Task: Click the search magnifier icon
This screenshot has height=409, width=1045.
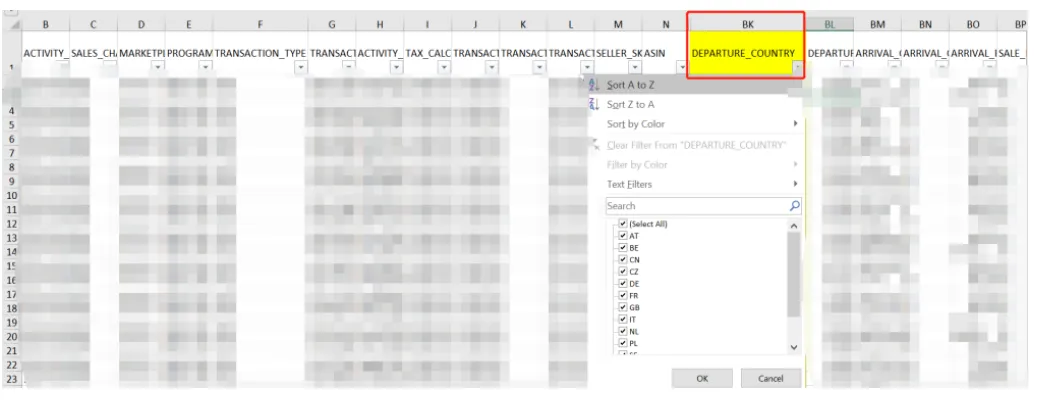Action: [x=794, y=206]
